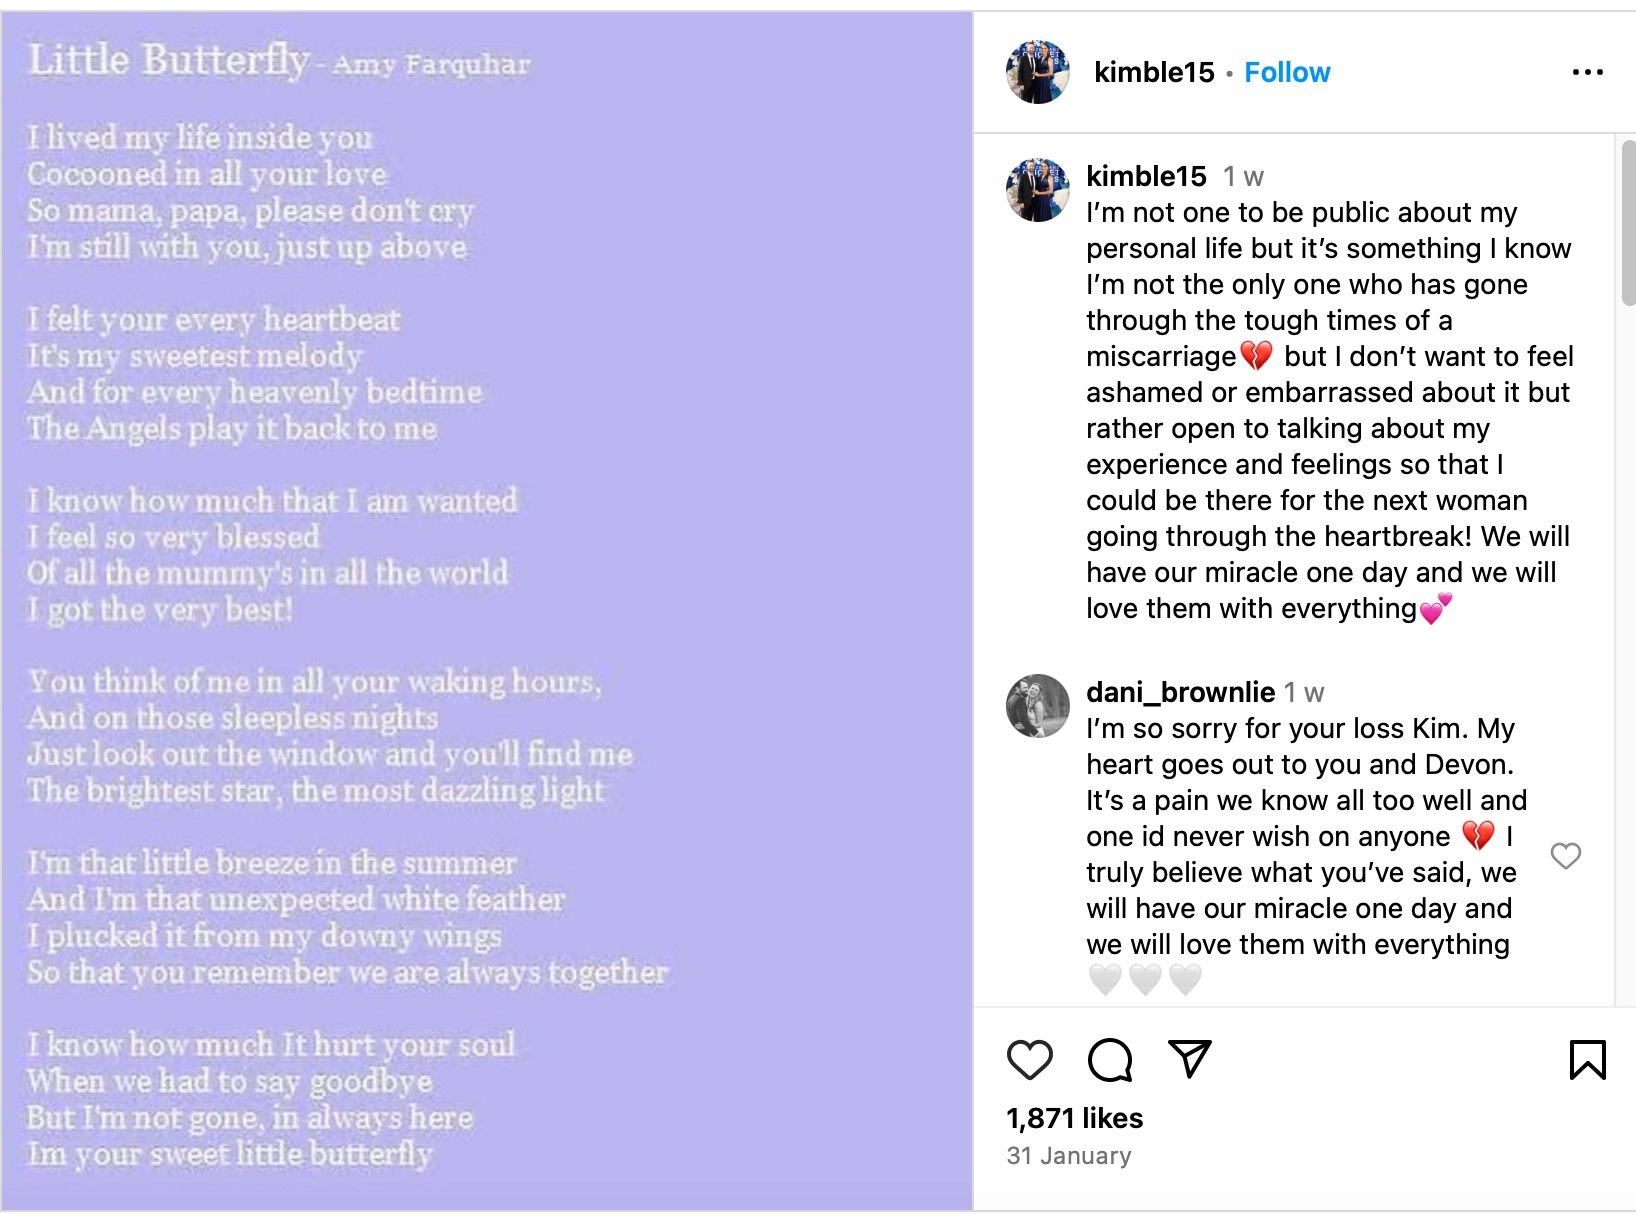Save the post using the bookmark icon
This screenshot has height=1214, width=1636.
pos(1588,1062)
